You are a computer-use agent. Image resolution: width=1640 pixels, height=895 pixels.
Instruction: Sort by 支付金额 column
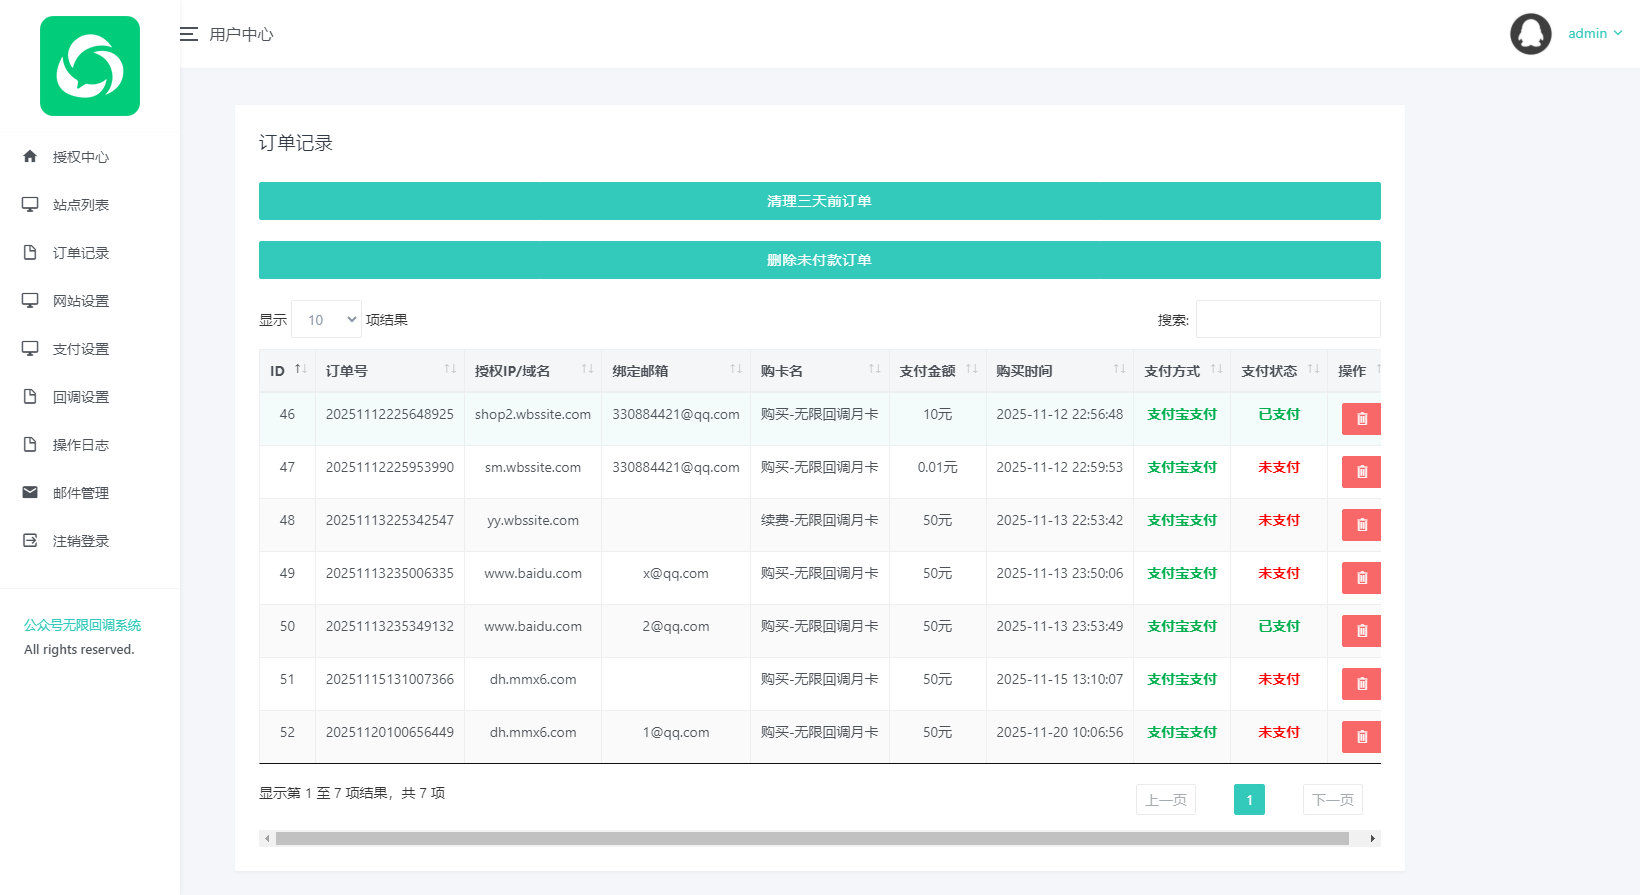[937, 371]
